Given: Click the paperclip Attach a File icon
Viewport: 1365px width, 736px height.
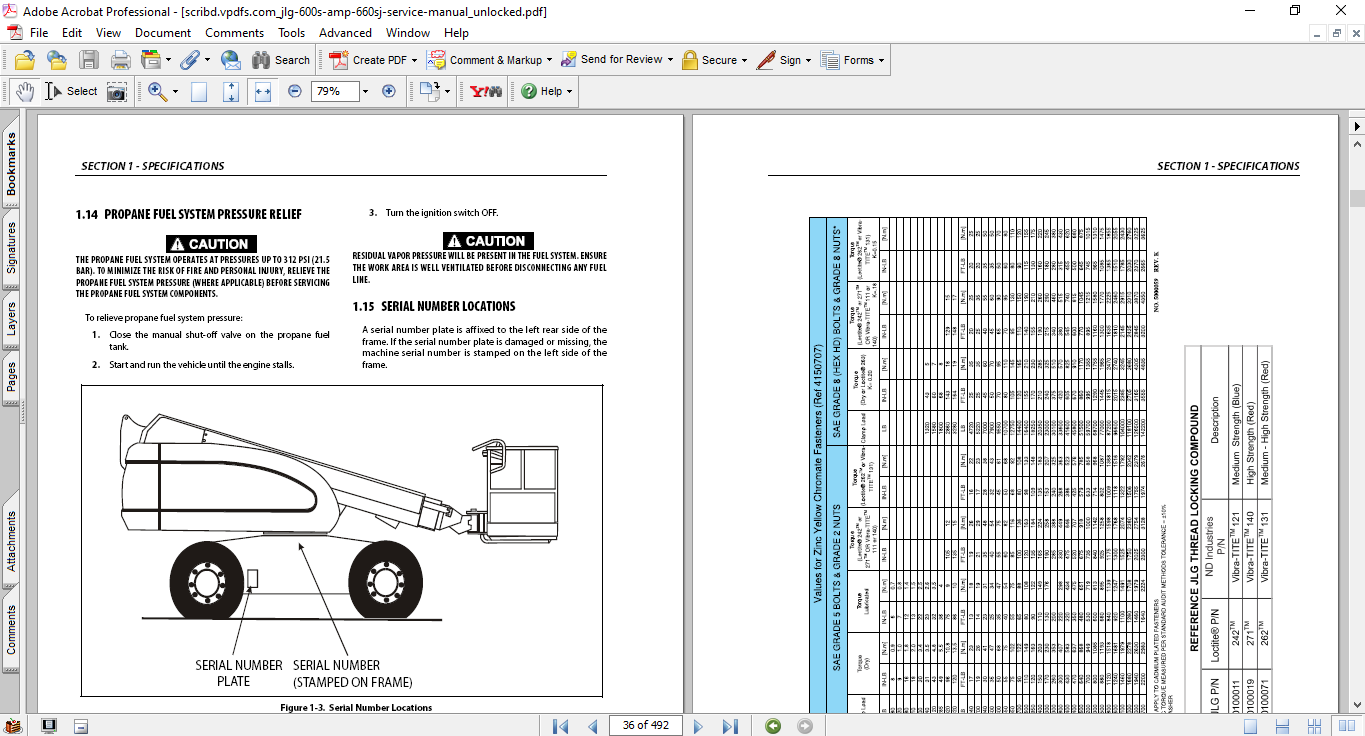Looking at the screenshot, I should pyautogui.click(x=190, y=60).
